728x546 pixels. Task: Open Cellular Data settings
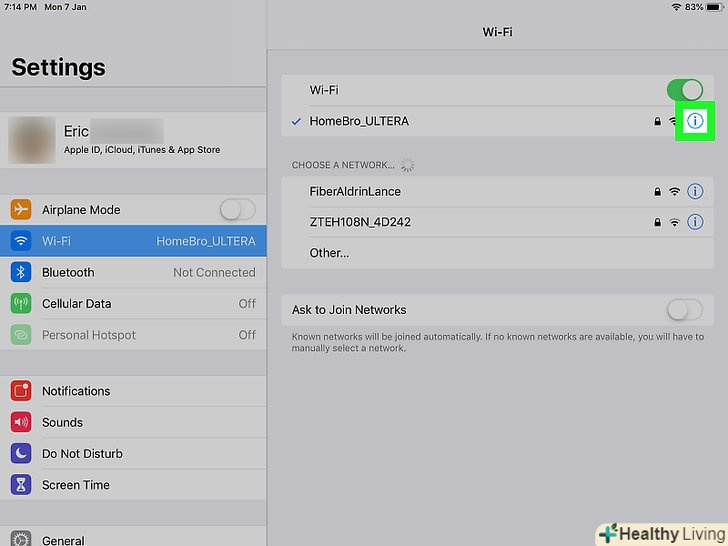(x=133, y=304)
